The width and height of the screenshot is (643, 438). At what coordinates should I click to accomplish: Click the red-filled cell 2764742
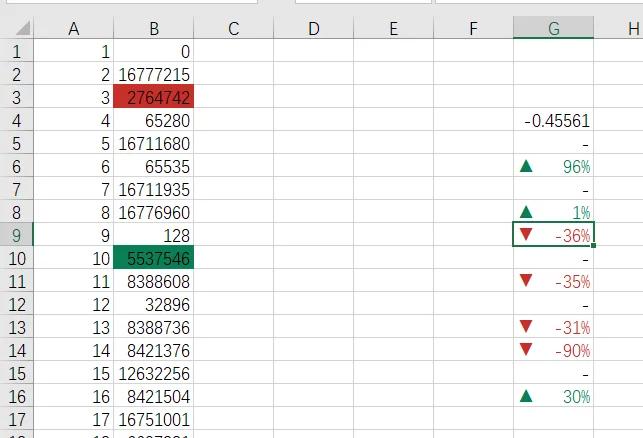pos(153,97)
